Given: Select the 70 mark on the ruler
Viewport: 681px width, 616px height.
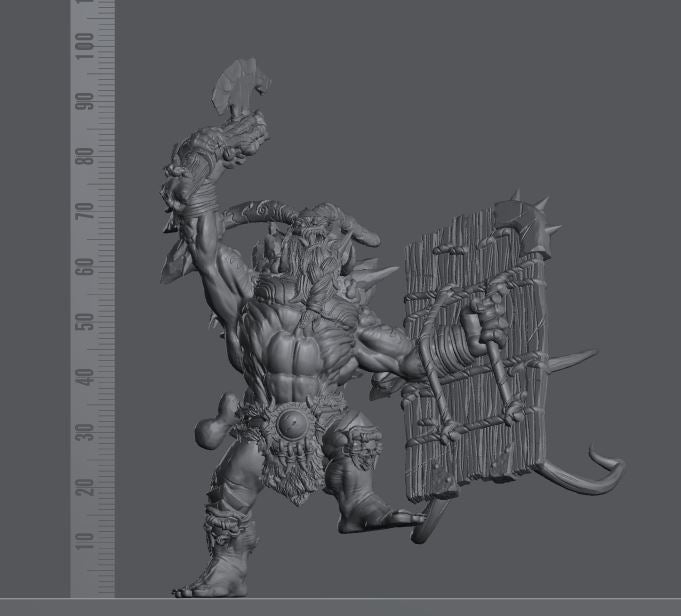Looking at the screenshot, I should coord(90,211).
